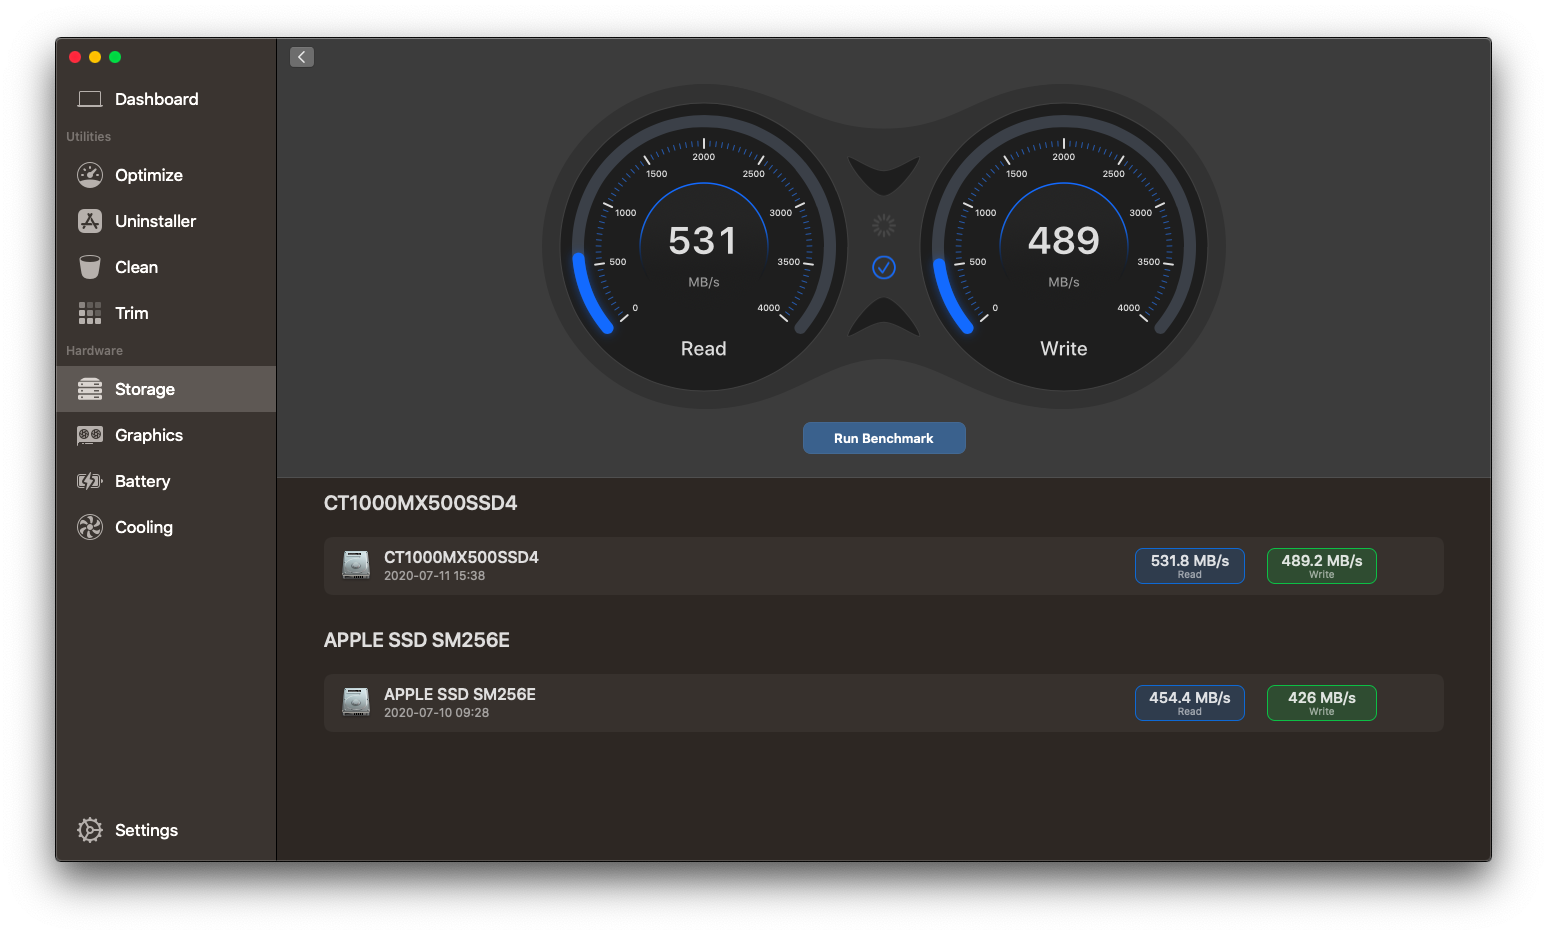Open the Battery page

[166, 481]
